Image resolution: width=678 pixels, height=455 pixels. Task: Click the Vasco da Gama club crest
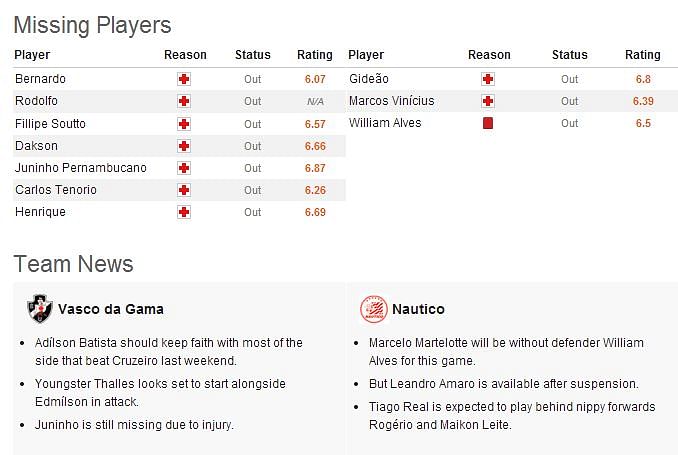(39, 309)
